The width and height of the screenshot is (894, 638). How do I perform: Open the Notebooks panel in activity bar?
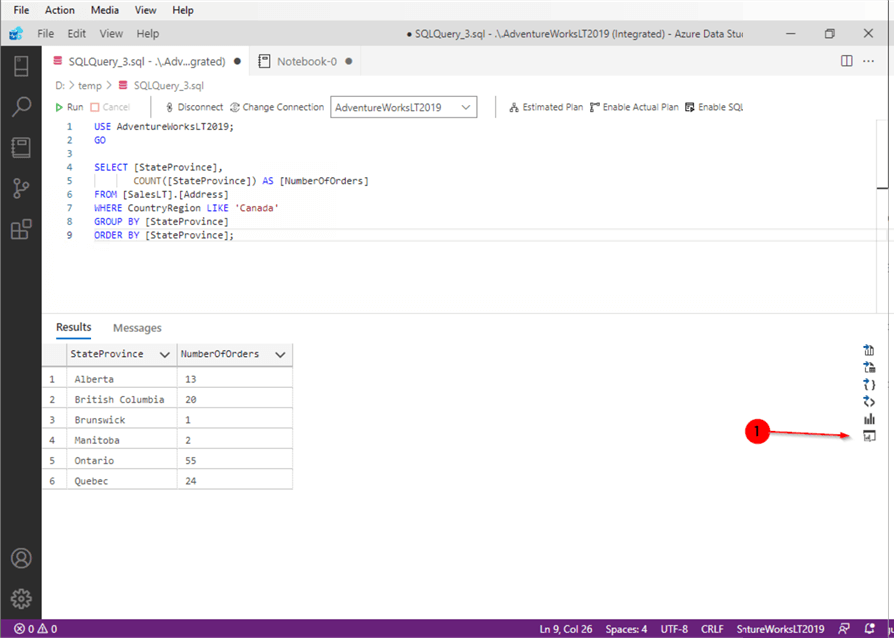[x=20, y=148]
